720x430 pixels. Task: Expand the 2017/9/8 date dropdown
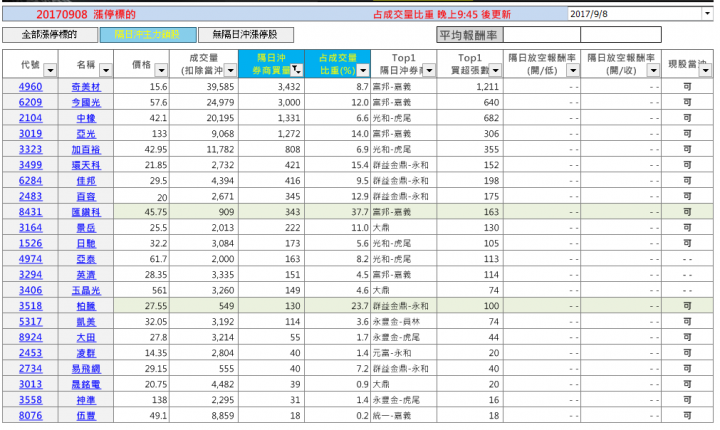(707, 14)
